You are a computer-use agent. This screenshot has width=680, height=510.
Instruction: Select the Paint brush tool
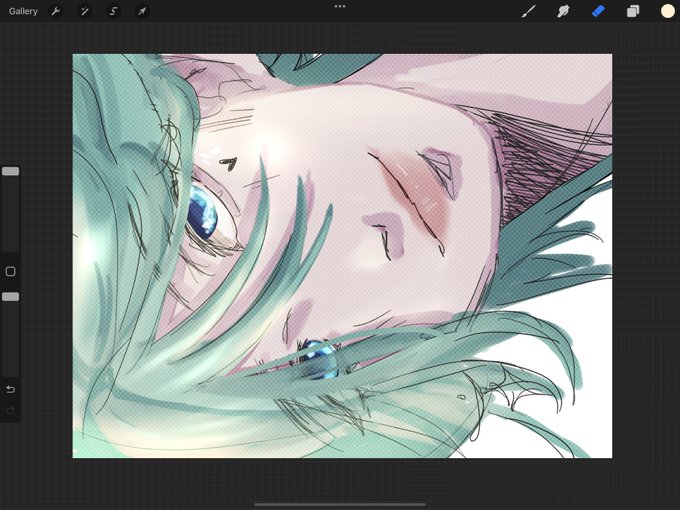(x=528, y=11)
